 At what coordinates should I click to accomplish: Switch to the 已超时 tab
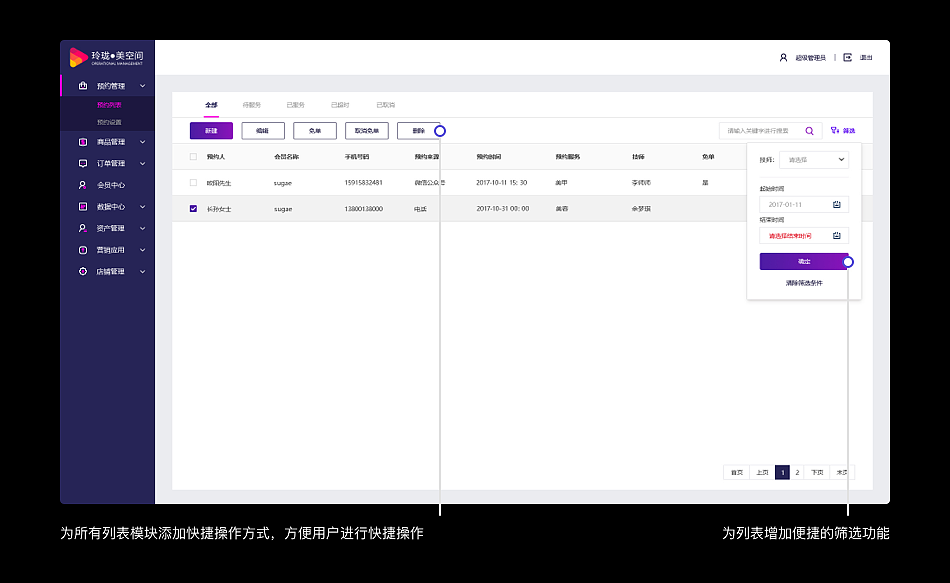click(340, 105)
